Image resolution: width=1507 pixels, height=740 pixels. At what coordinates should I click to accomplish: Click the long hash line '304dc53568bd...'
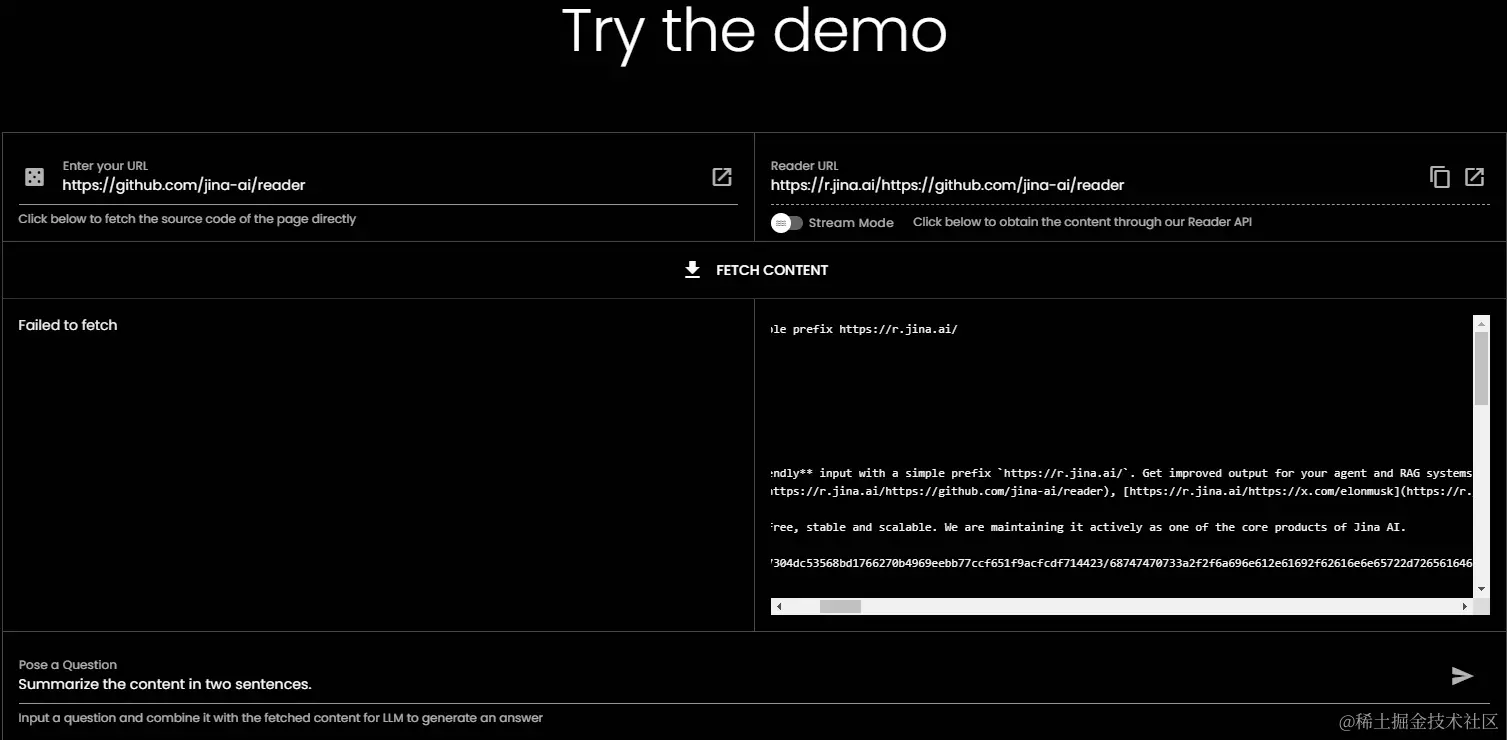click(1121, 563)
